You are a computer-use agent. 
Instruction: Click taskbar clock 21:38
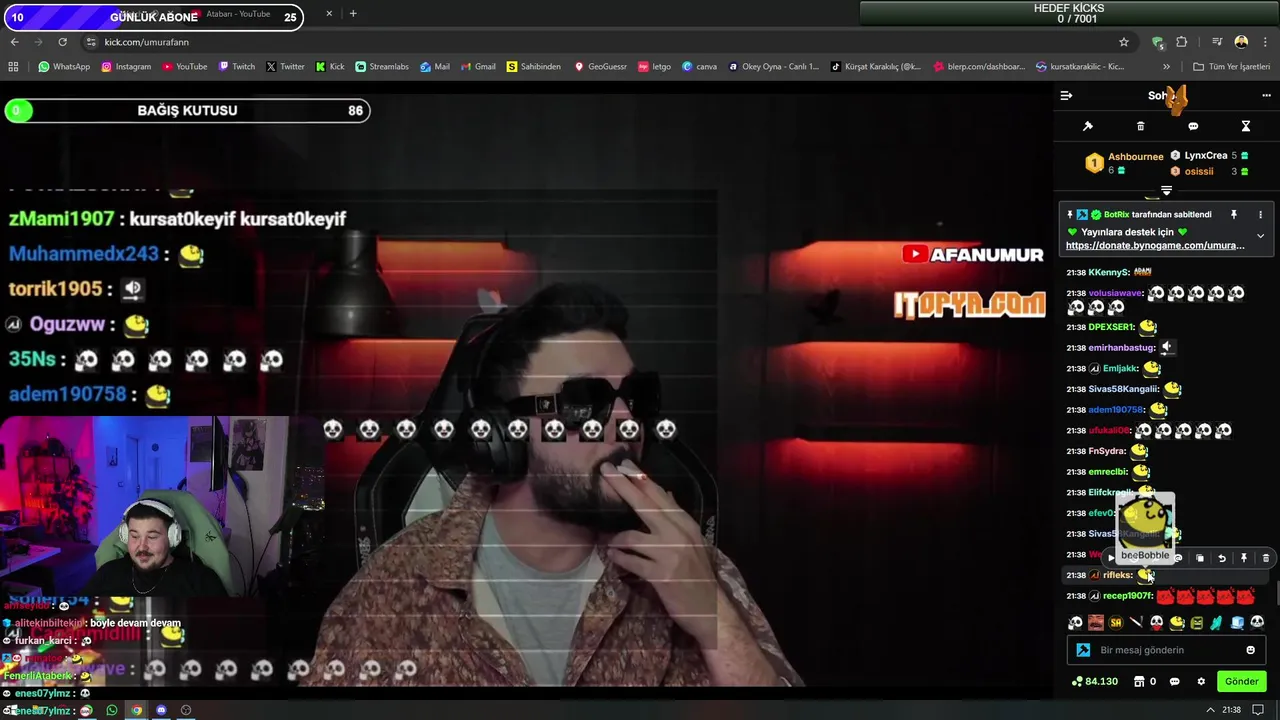pos(1232,710)
